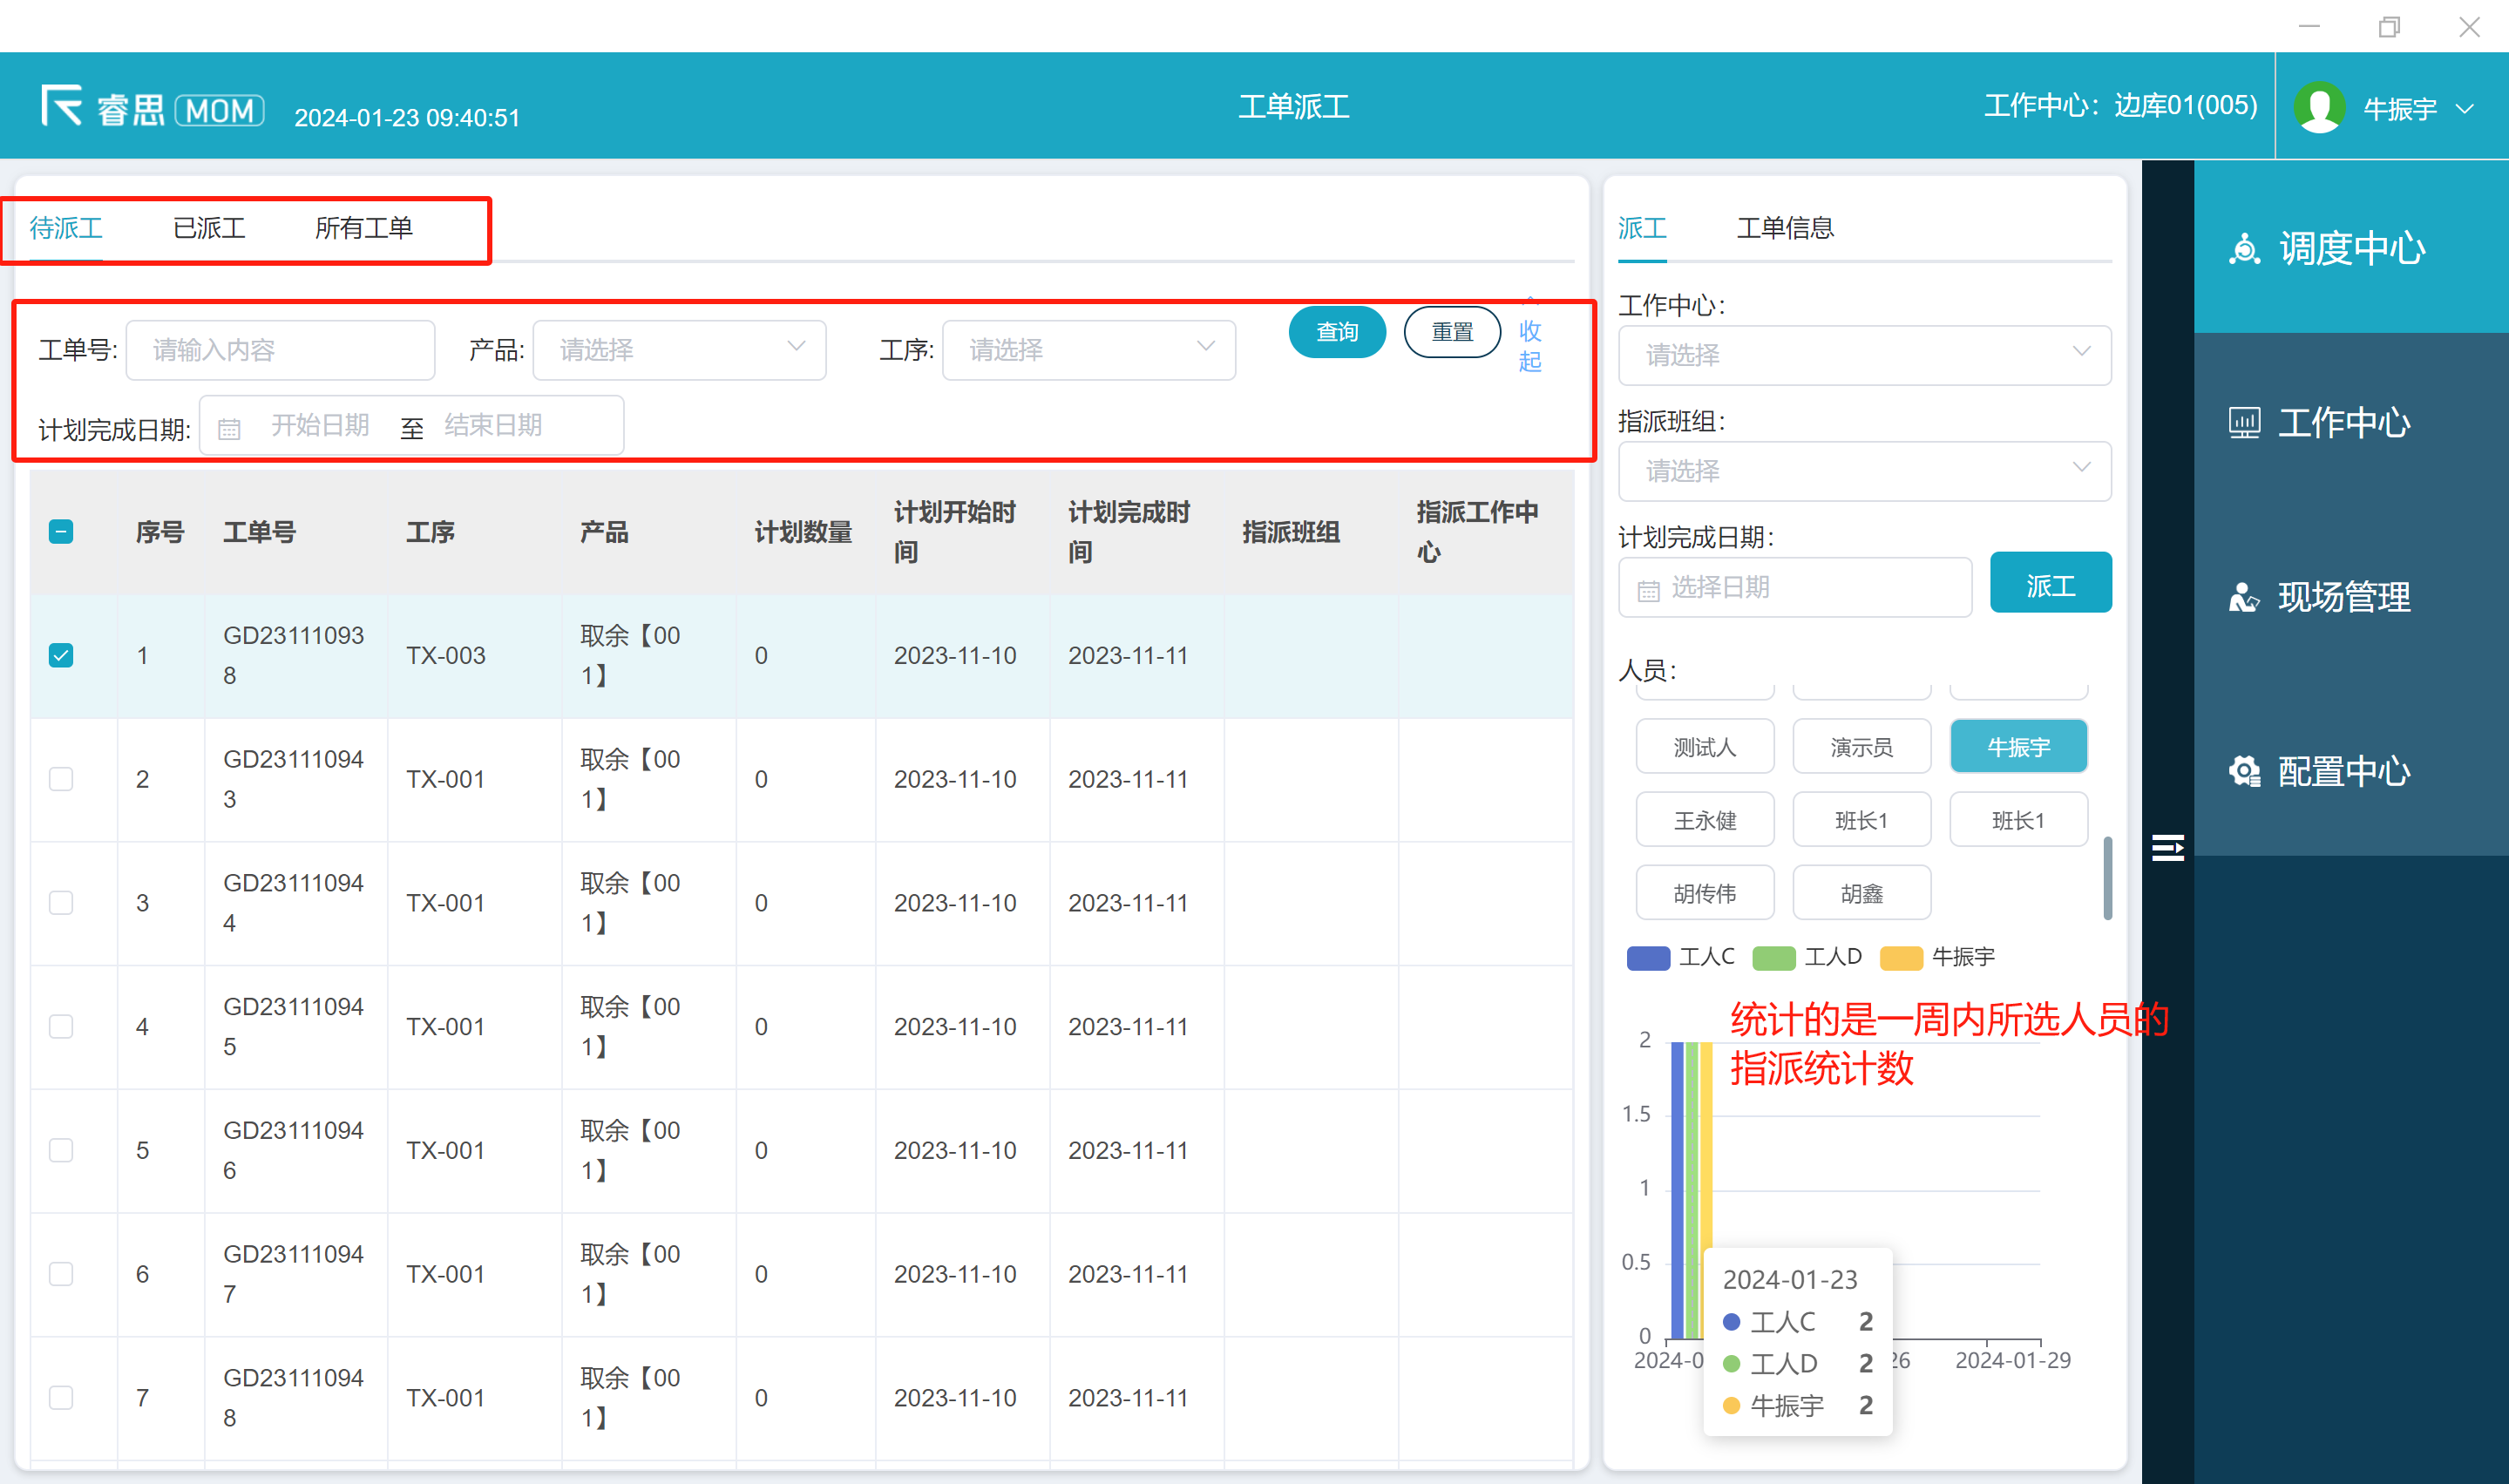
Task: Open the 调度中心 sidebar icon
Action: pyautogui.click(x=2244, y=248)
